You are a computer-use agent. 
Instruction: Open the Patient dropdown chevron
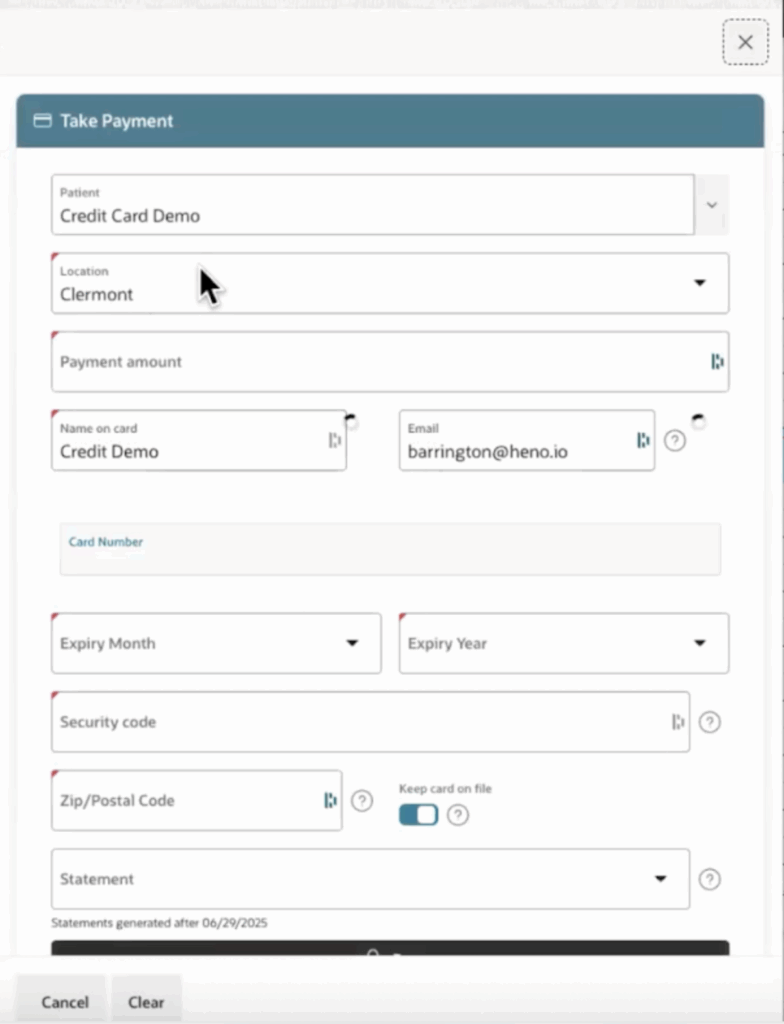tap(711, 205)
